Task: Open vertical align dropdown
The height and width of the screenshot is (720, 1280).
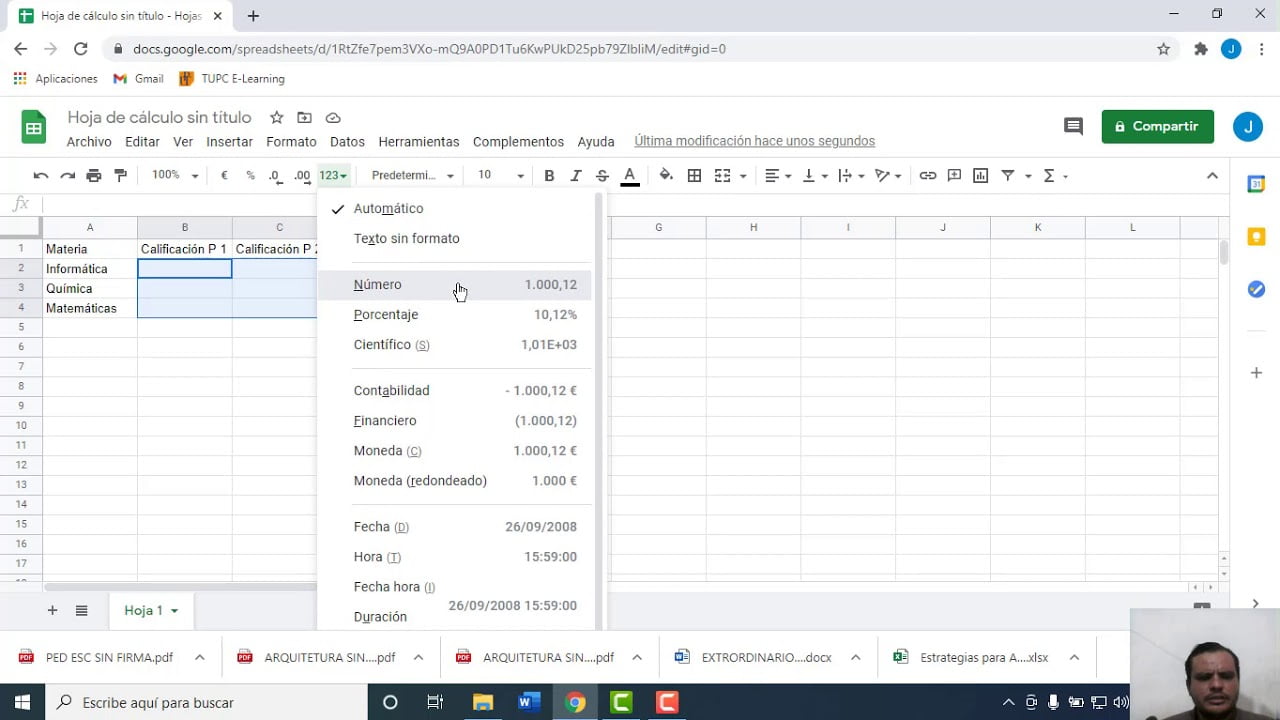Action: pos(815,175)
